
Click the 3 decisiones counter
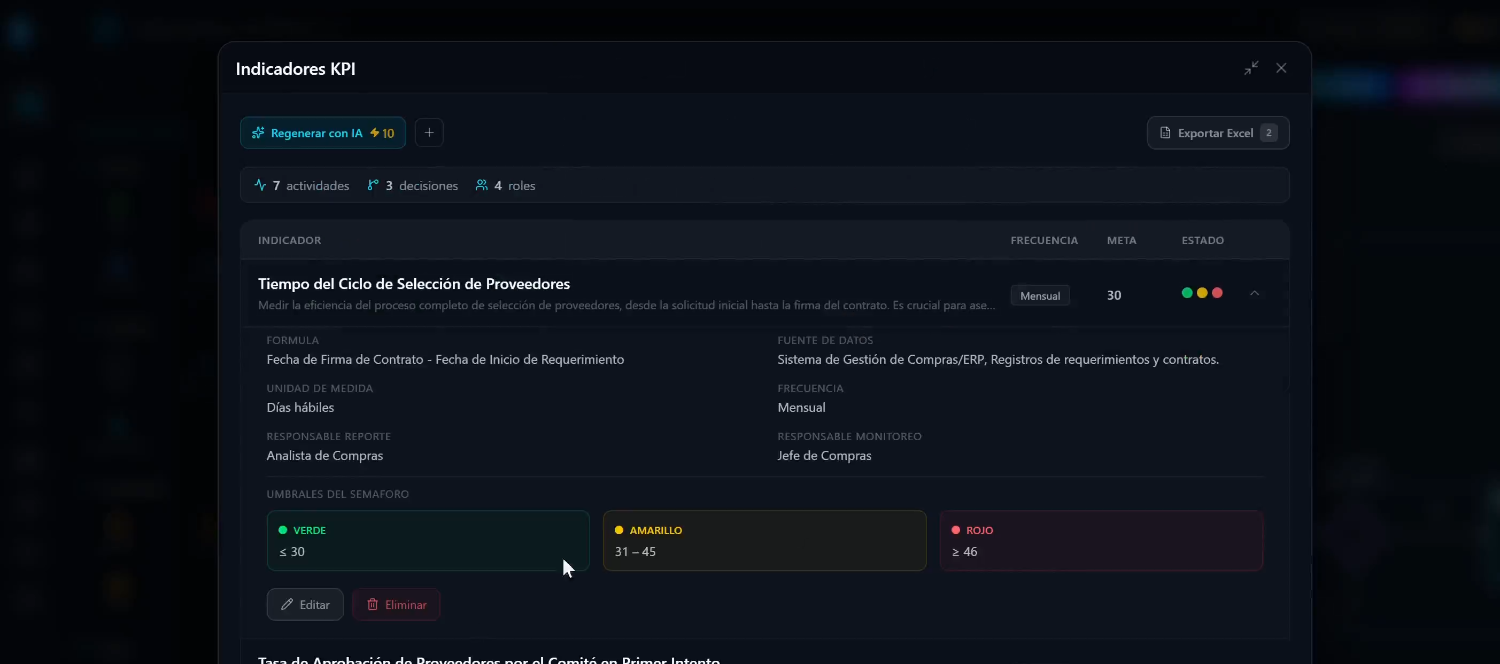click(x=413, y=185)
